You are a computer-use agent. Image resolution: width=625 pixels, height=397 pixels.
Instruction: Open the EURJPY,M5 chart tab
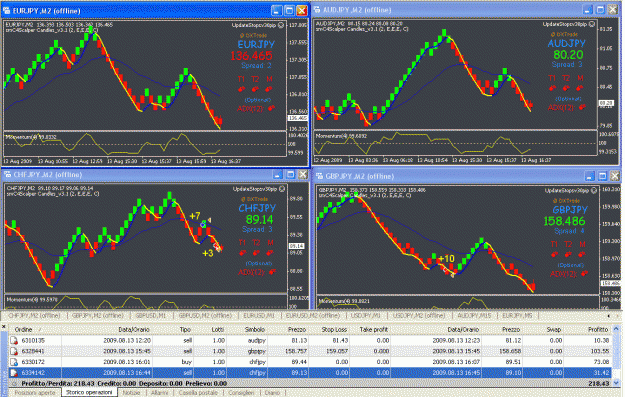click(x=517, y=316)
